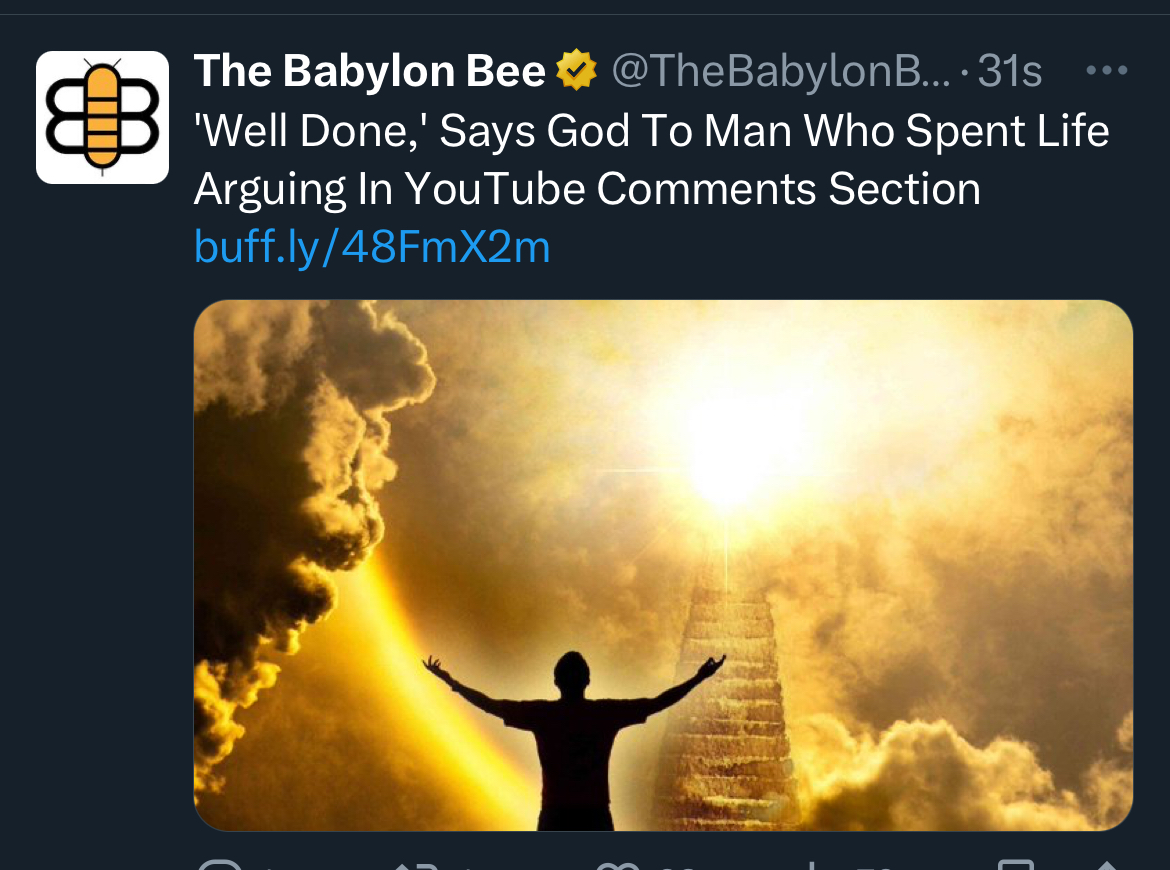Image resolution: width=1170 pixels, height=870 pixels.
Task: Bookmark this Babylon Bee tweet
Action: tap(1016, 865)
